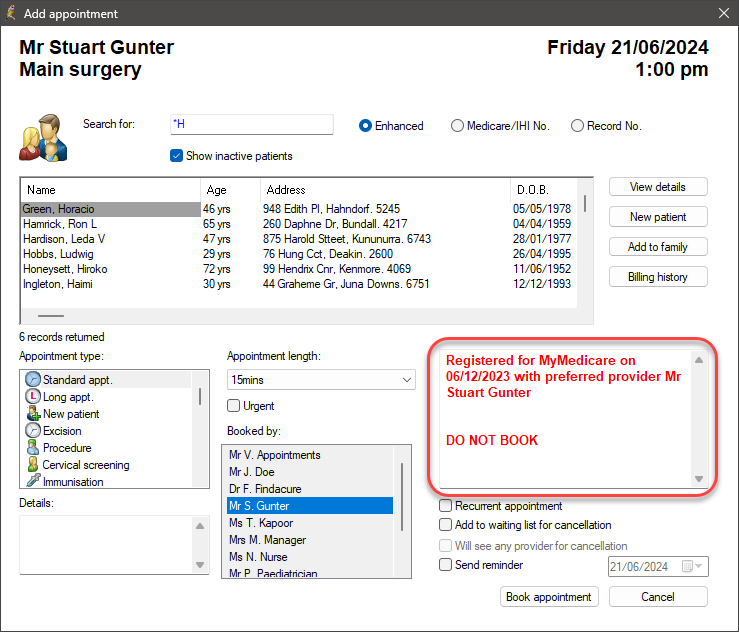Viewport: 739px width, 632px height.
Task: Sort by Address column header
Action: [x=386, y=189]
